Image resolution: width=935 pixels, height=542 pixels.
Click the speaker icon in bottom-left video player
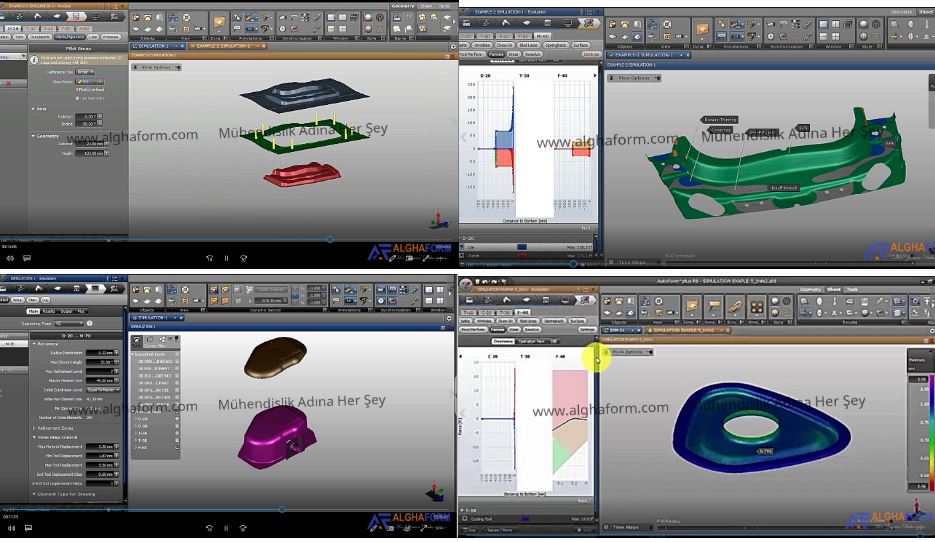tap(11, 528)
